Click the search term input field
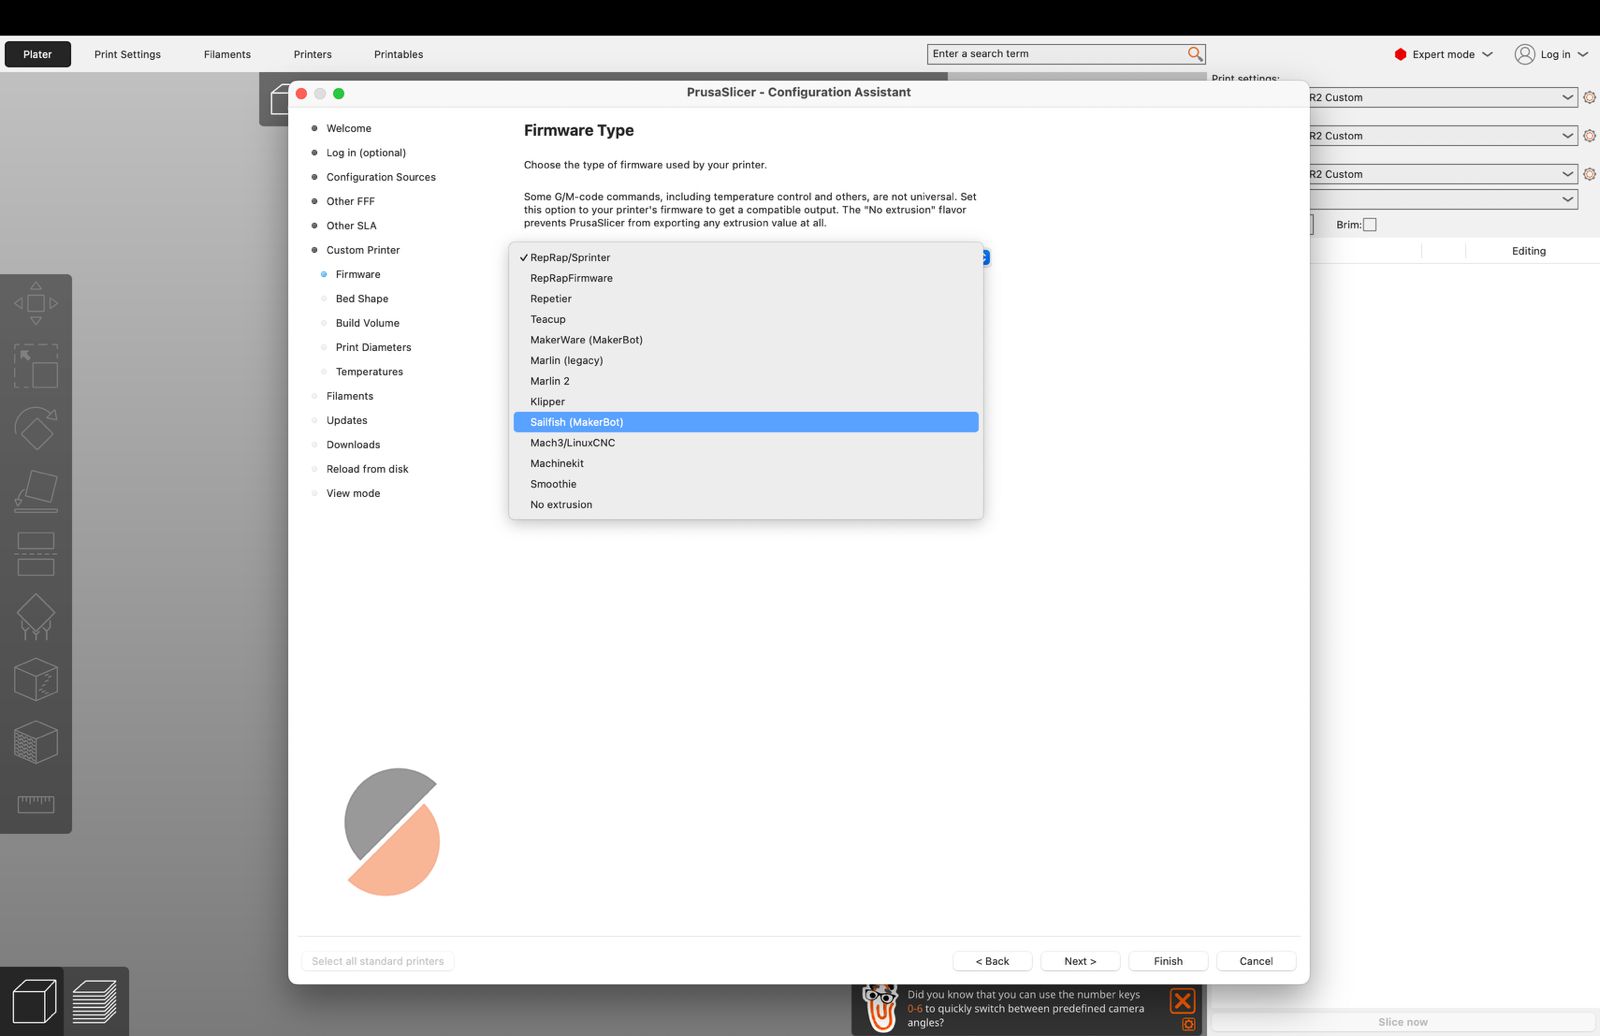The height and width of the screenshot is (1036, 1600). (x=1055, y=54)
